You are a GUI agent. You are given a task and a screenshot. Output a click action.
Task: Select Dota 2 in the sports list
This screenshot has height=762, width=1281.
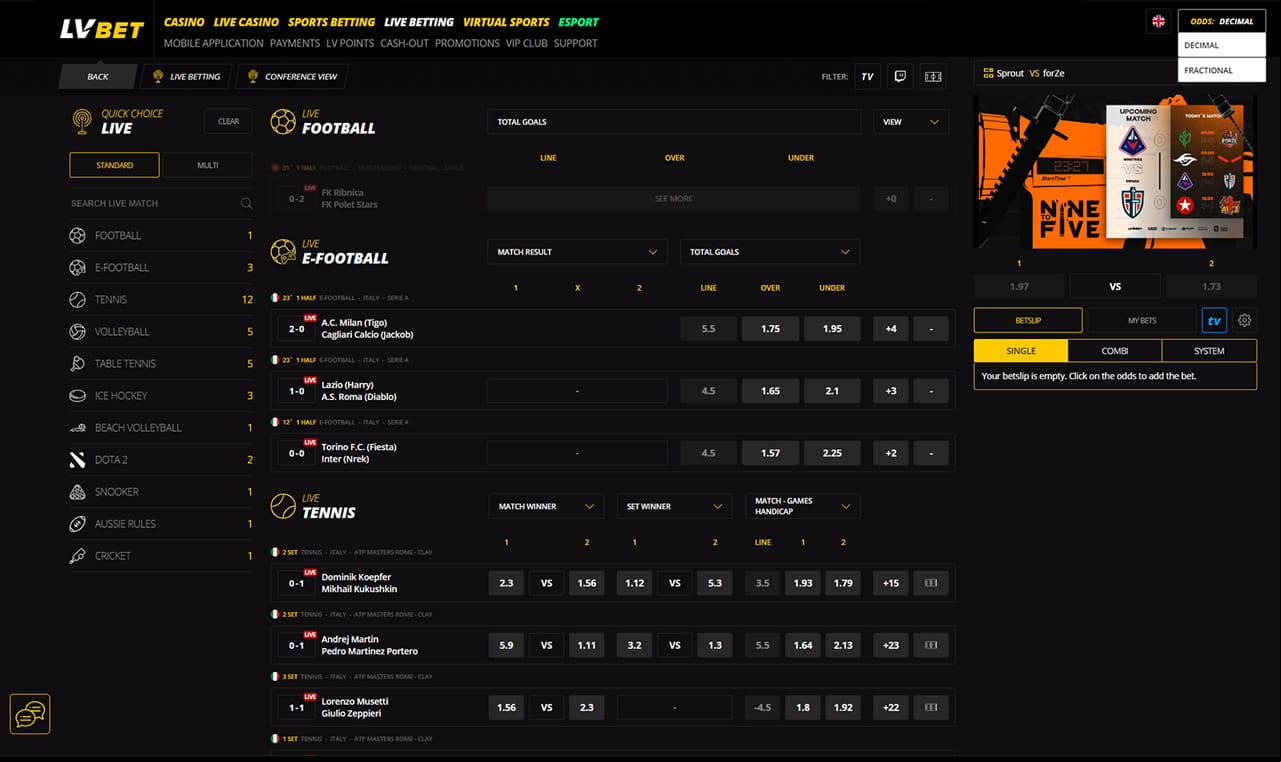pyautogui.click(x=161, y=460)
